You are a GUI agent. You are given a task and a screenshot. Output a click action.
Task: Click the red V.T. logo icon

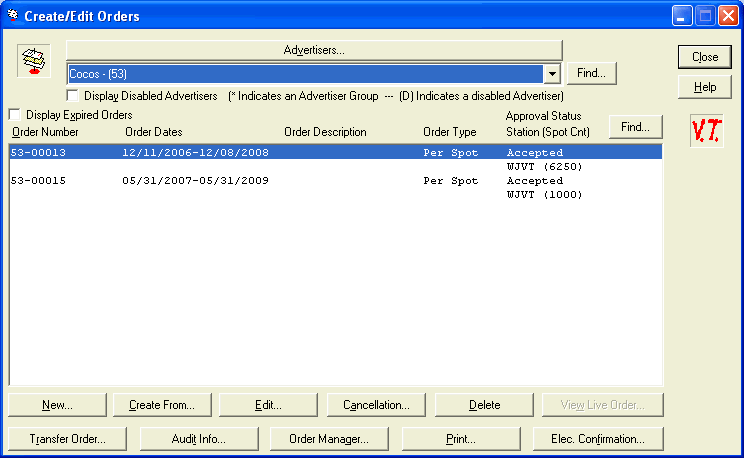click(x=706, y=131)
